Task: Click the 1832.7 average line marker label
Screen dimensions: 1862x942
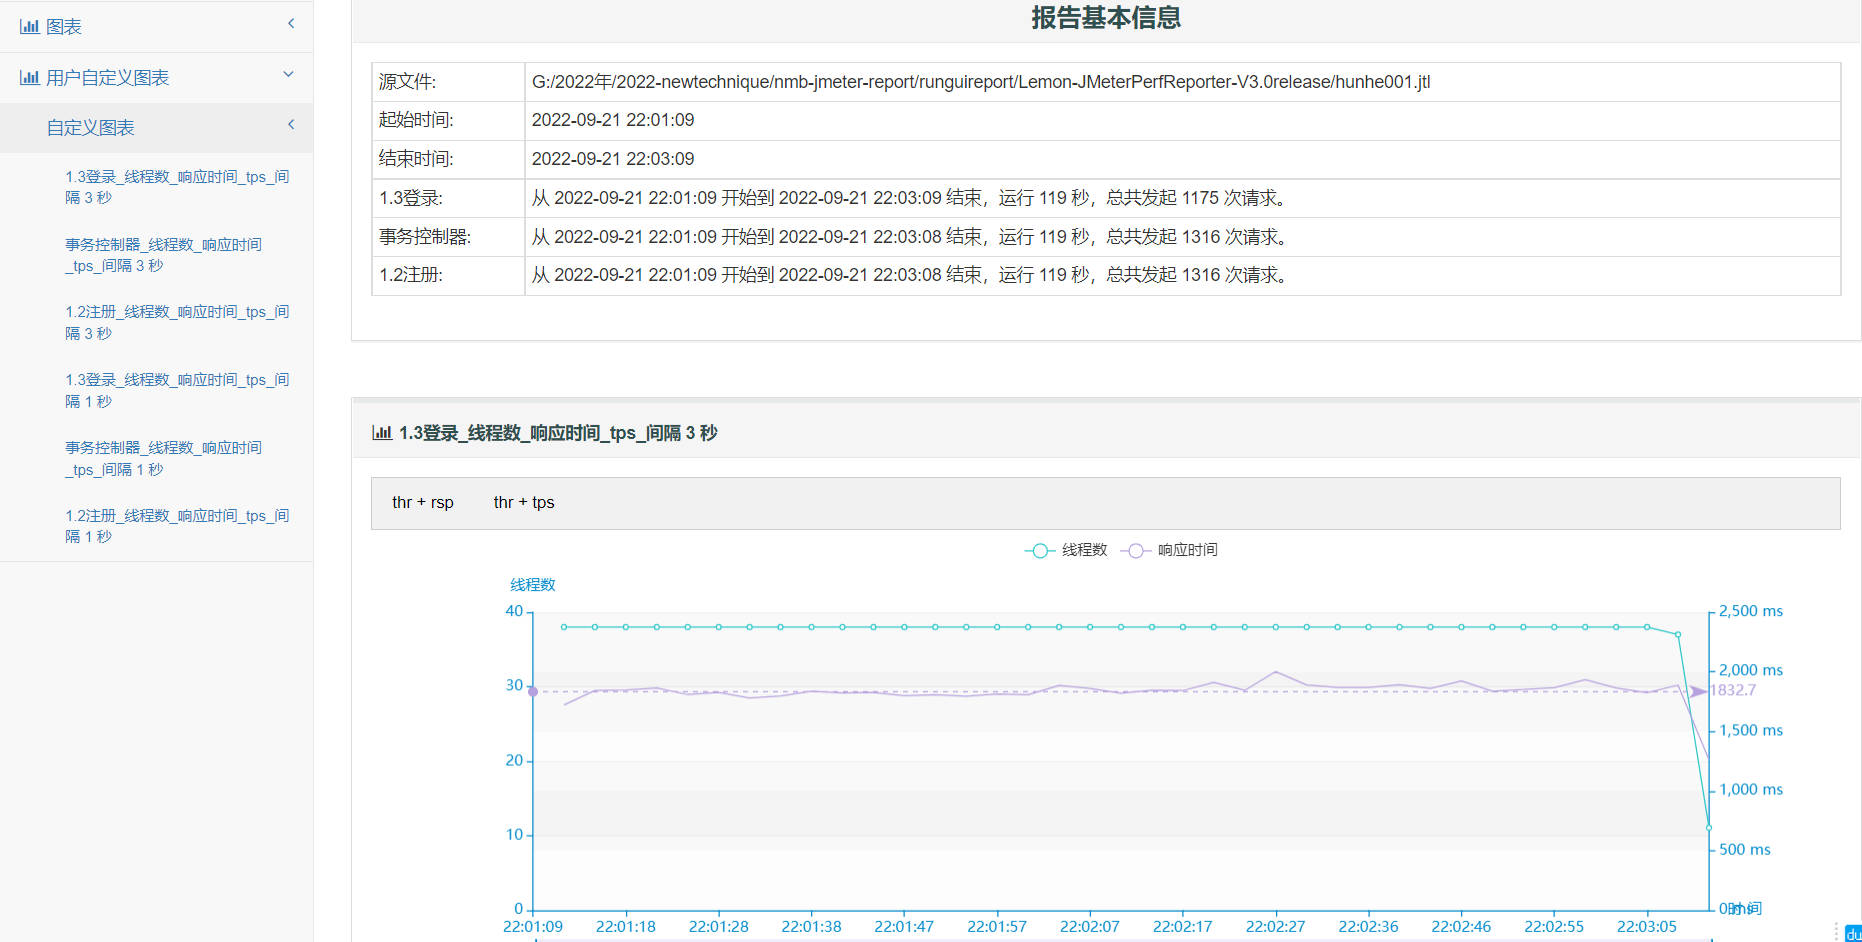Action: tap(1733, 690)
